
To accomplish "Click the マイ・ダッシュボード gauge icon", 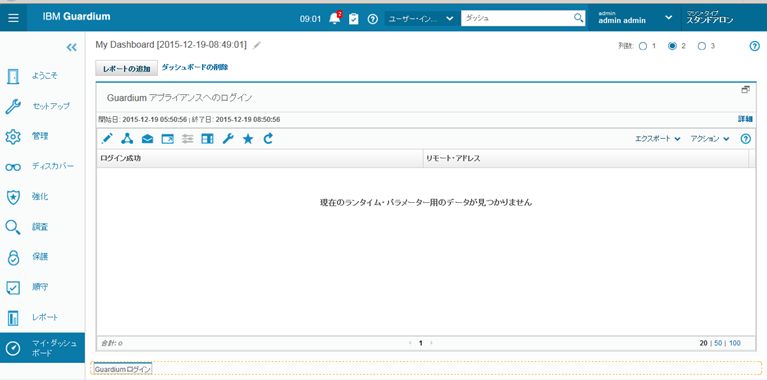I will pyautogui.click(x=13, y=348).
